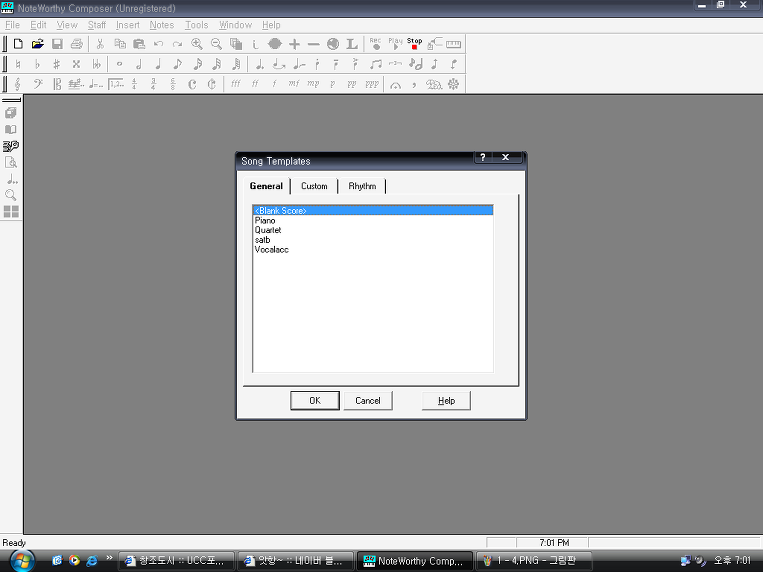Open the Notes menu
The image size is (763, 572).
tap(162, 25)
